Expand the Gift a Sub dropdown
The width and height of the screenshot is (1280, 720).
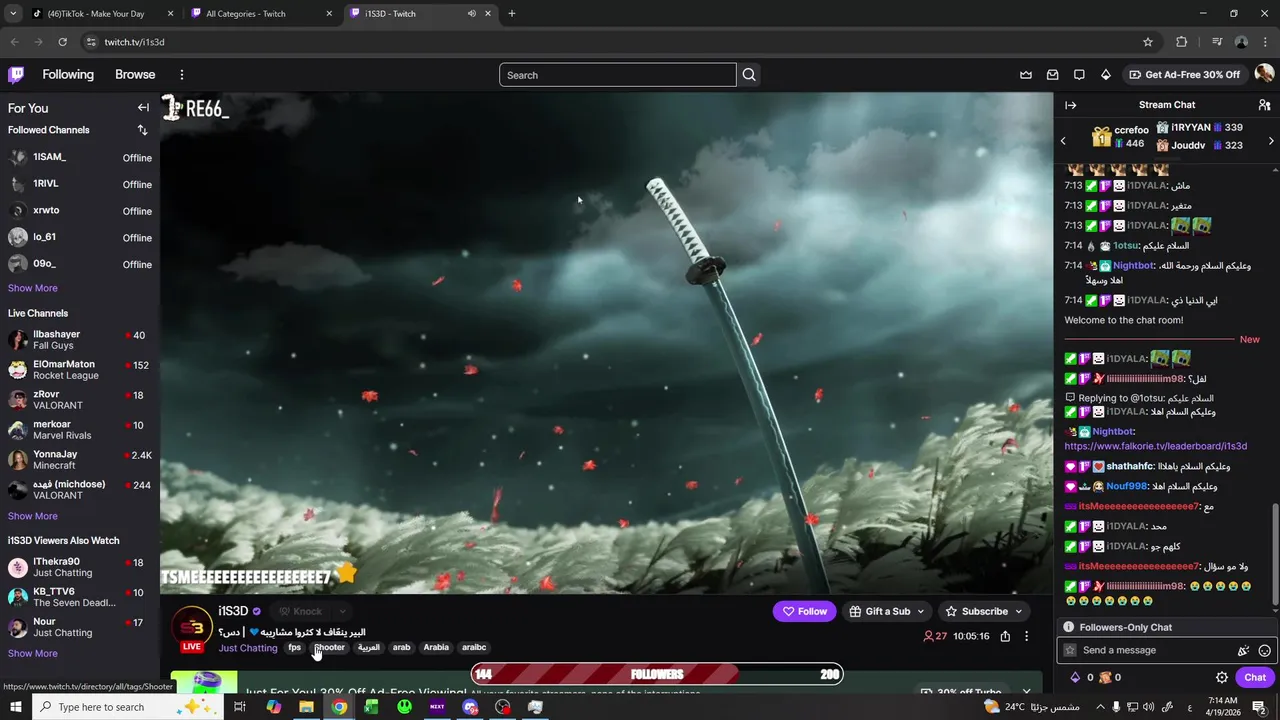pos(920,611)
